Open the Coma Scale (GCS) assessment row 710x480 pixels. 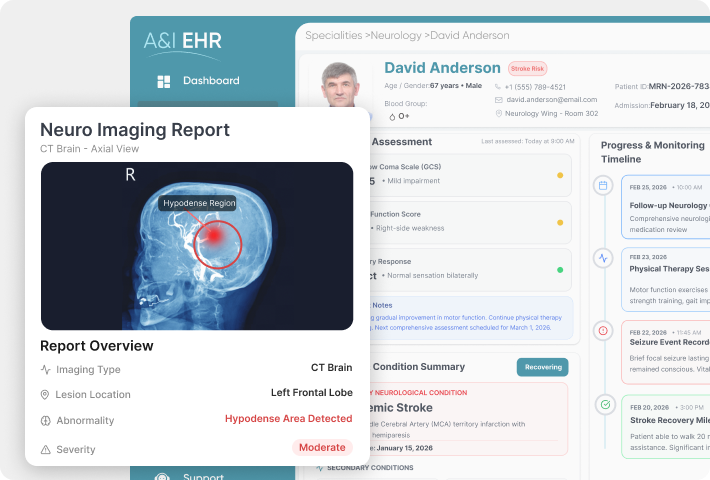[471, 175]
